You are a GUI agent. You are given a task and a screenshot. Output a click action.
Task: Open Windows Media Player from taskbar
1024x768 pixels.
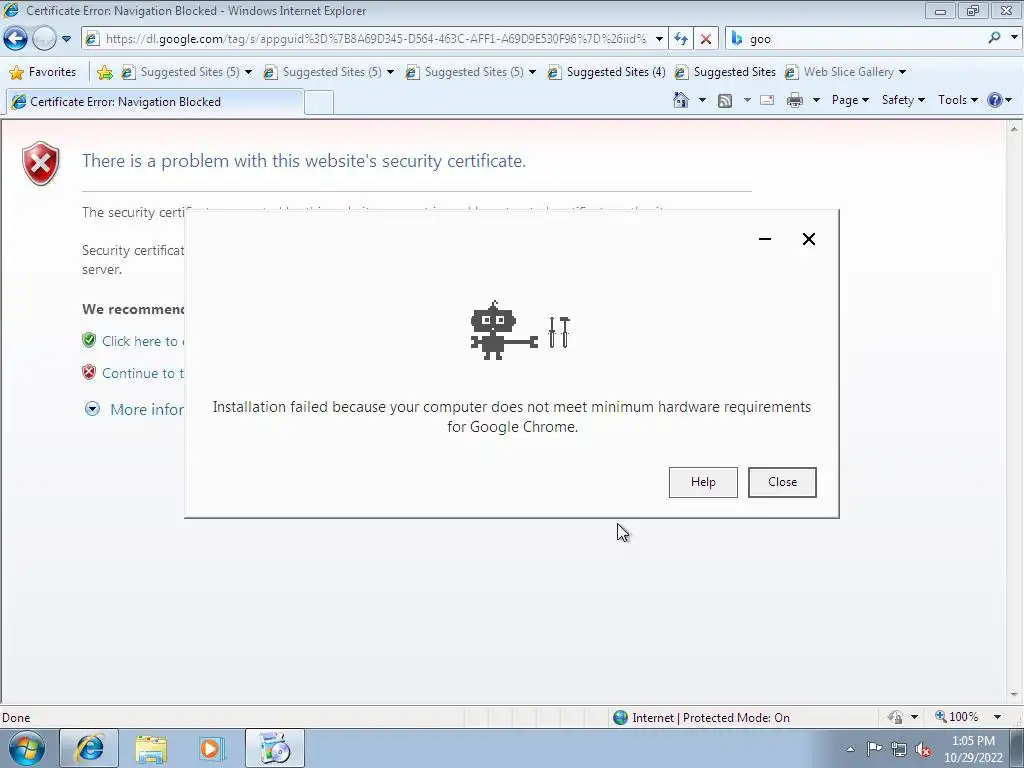coord(212,748)
